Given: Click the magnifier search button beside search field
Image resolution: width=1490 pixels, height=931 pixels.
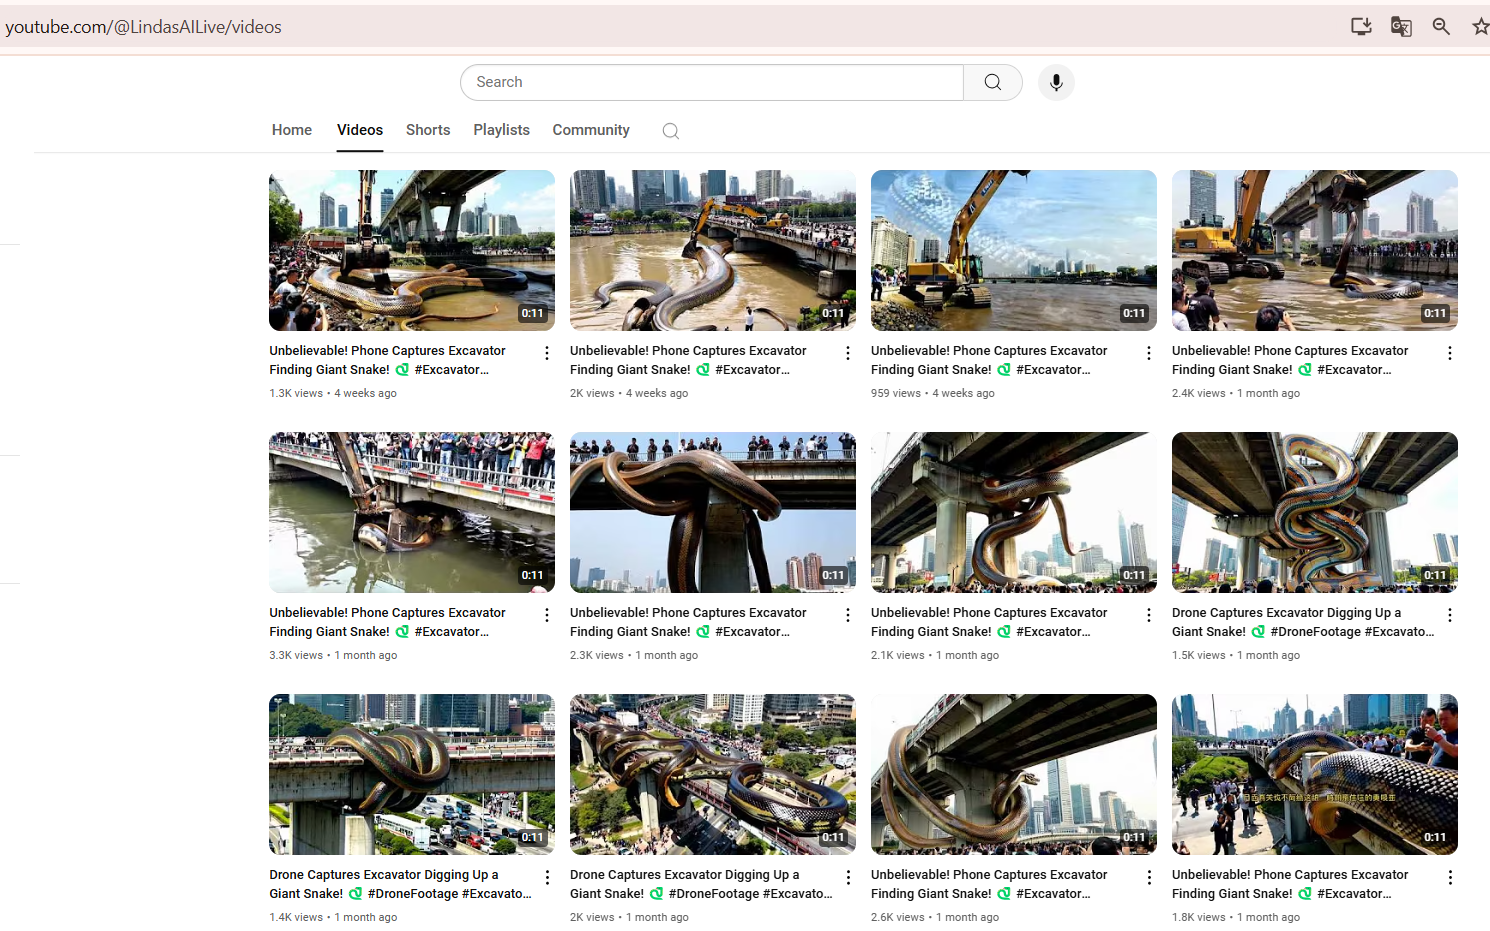Looking at the screenshot, I should (x=992, y=82).
